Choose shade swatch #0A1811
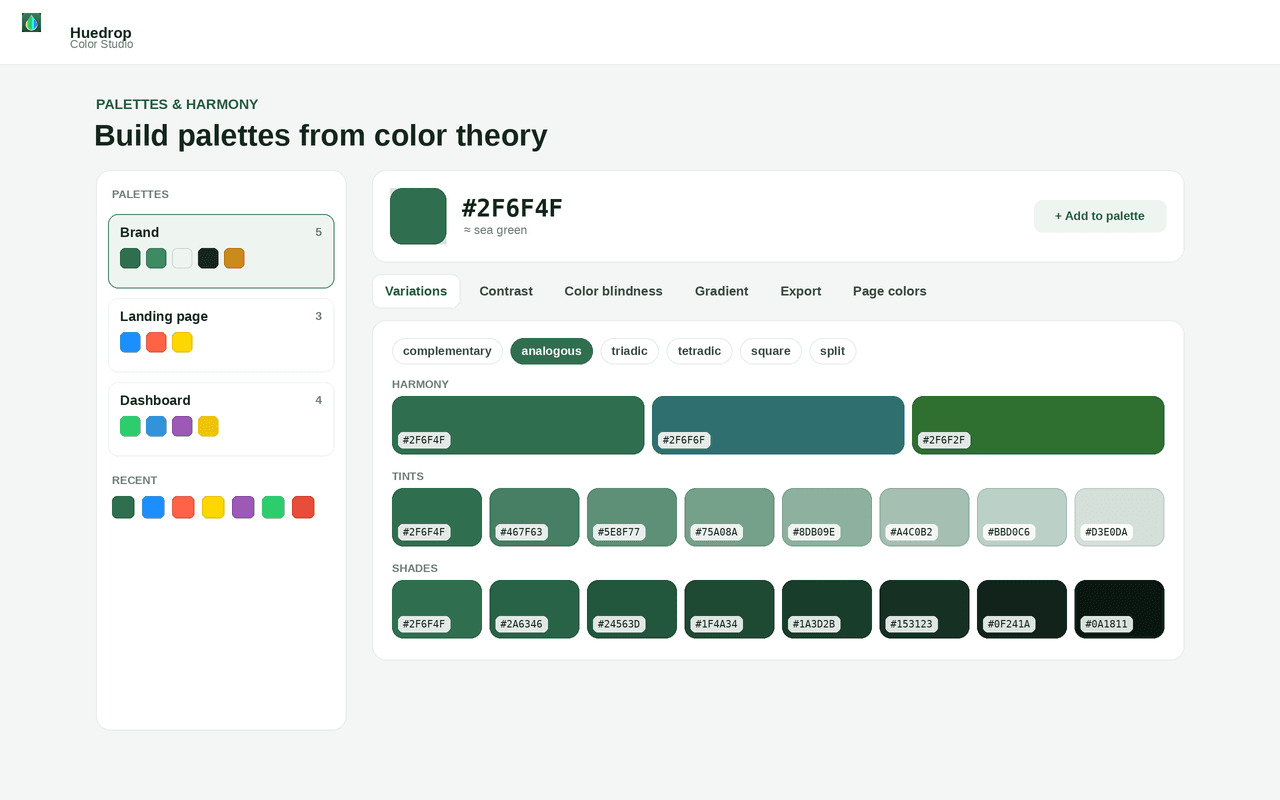 click(x=1119, y=609)
